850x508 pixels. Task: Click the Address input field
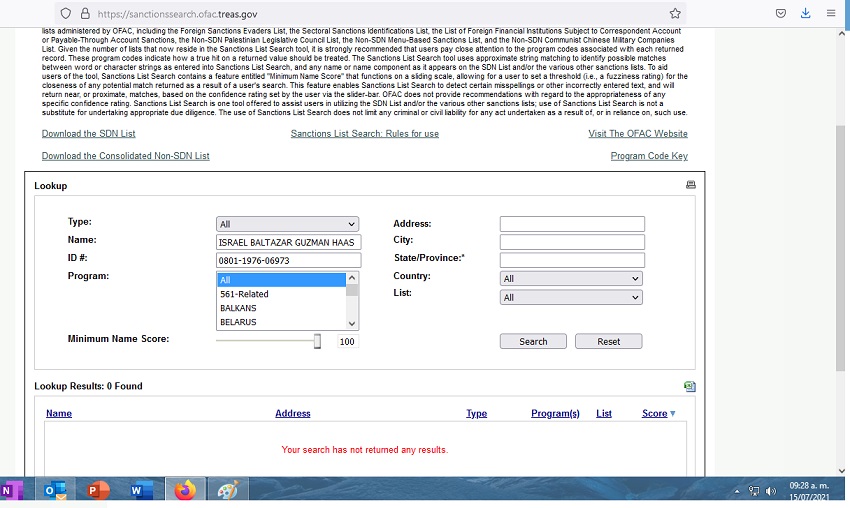[x=572, y=224]
